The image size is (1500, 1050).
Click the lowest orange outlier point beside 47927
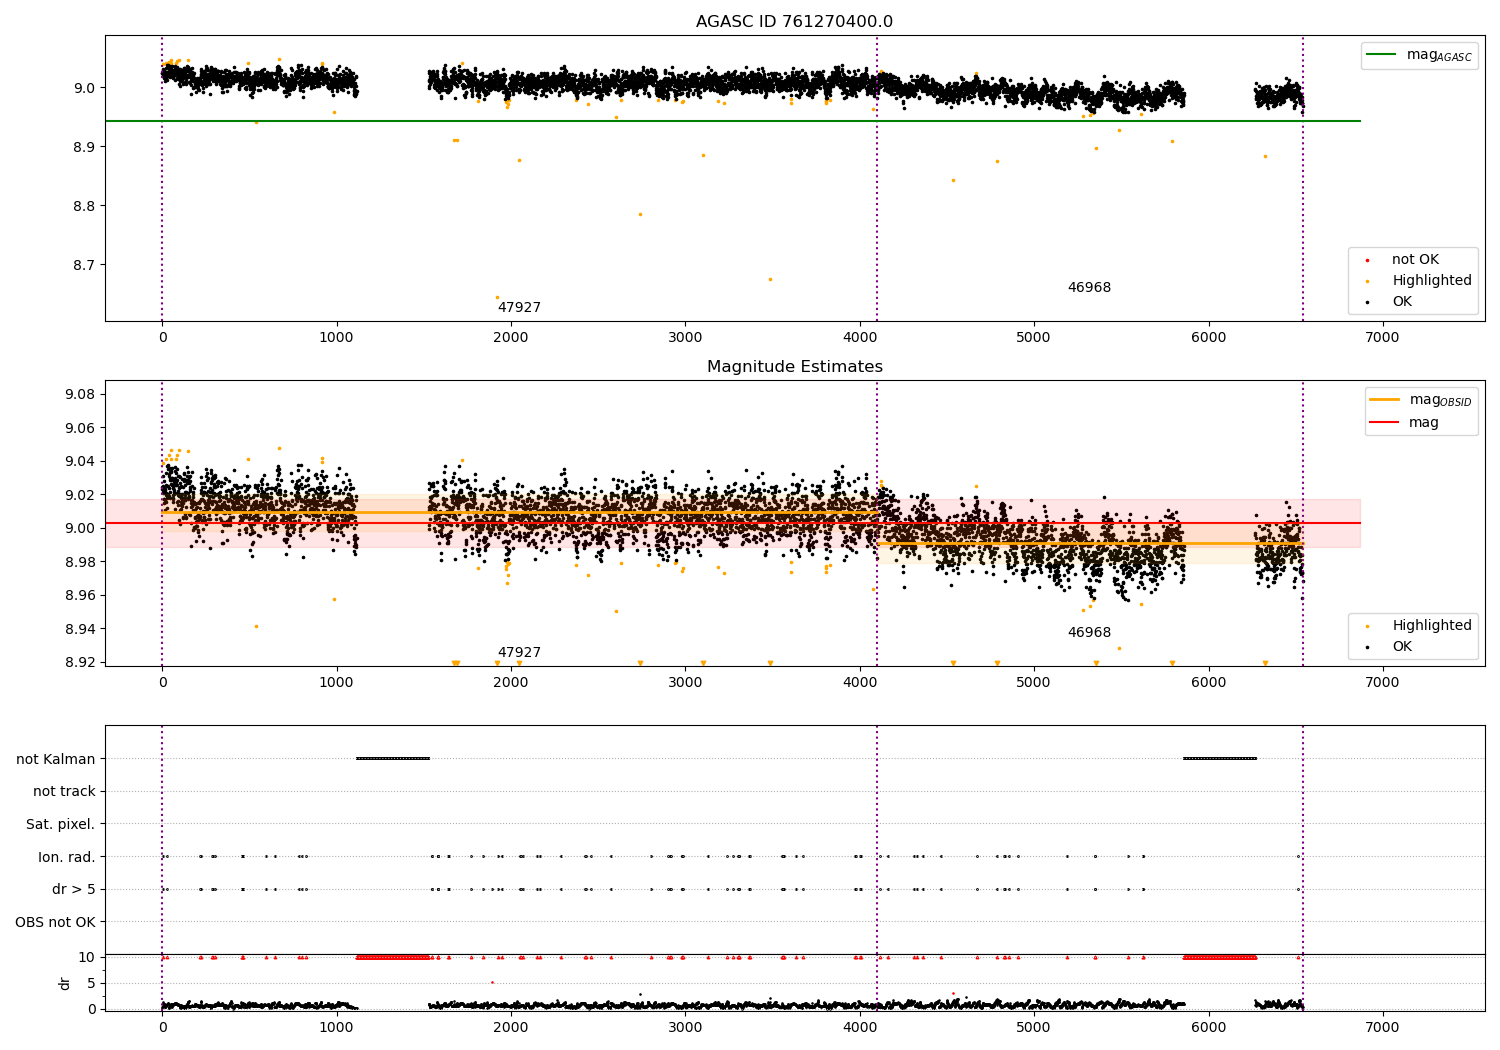pyautogui.click(x=497, y=297)
